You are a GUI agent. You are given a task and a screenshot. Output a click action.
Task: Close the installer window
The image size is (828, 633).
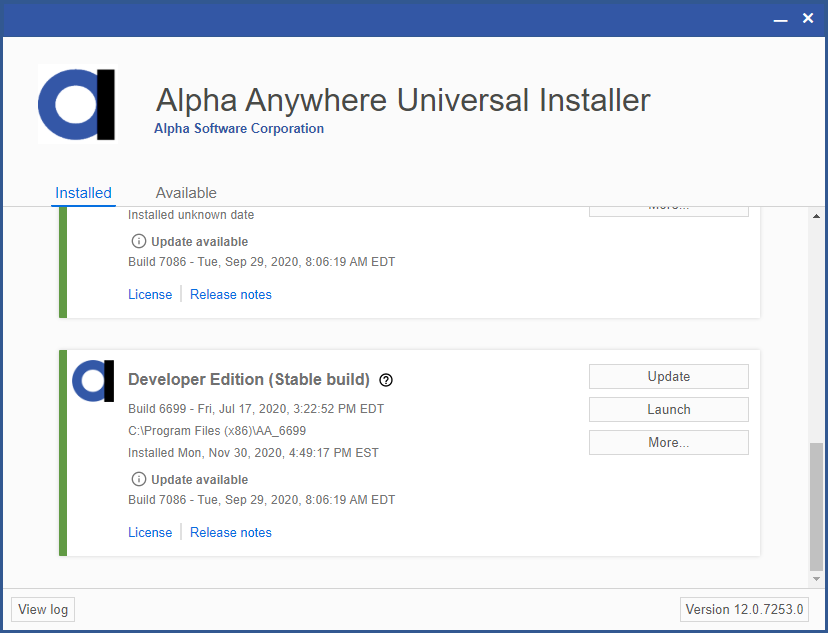click(808, 18)
